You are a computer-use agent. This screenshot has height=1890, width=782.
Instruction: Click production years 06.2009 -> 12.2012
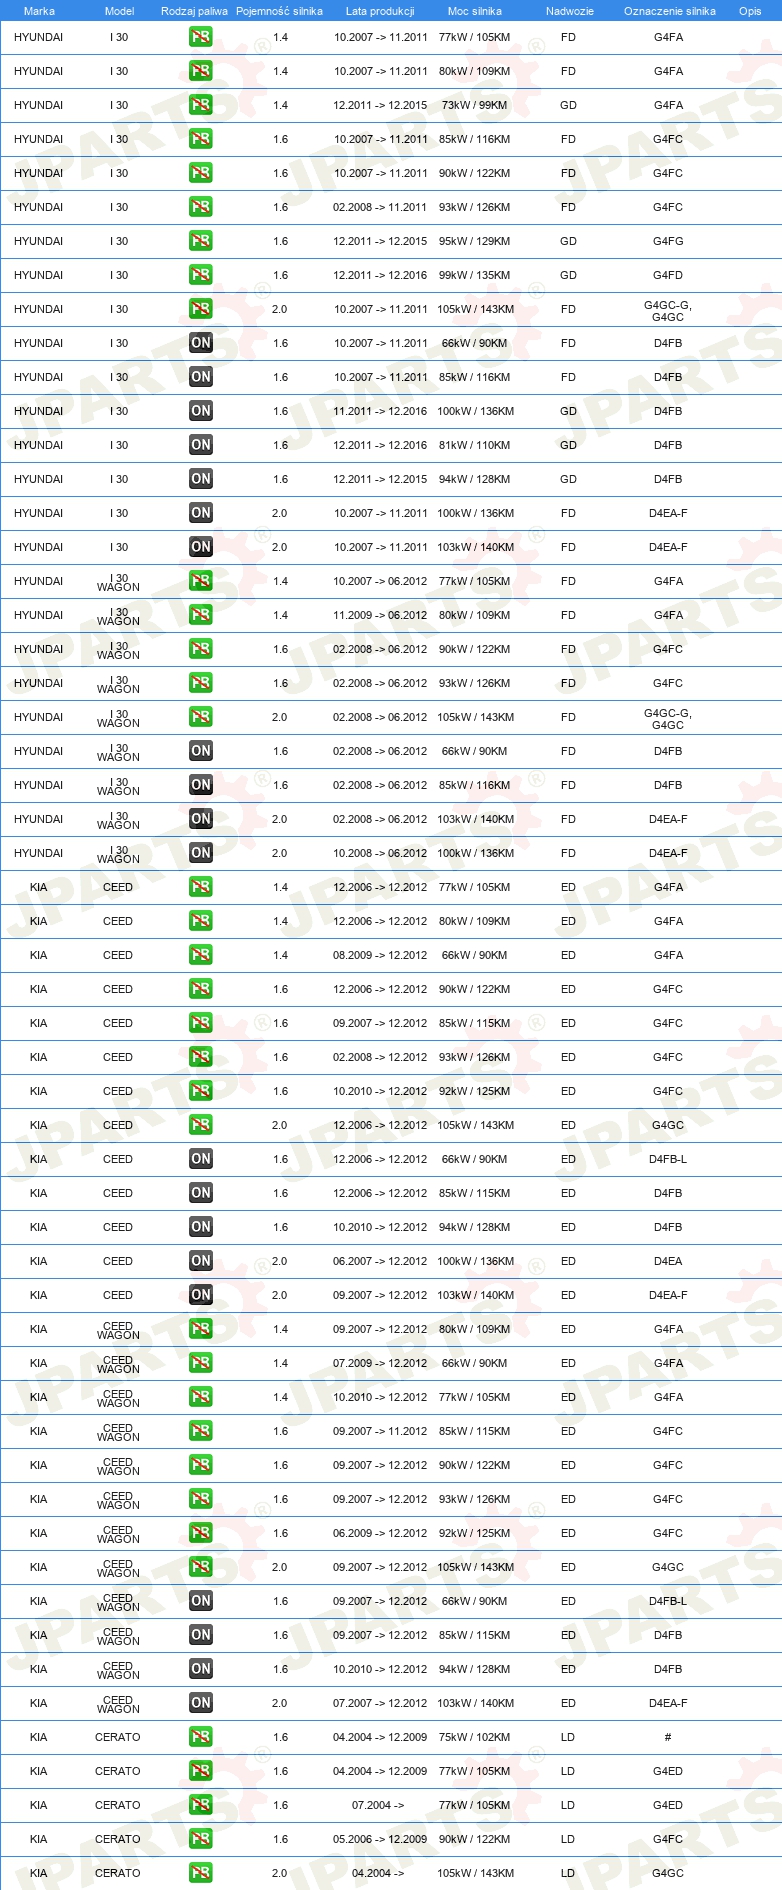[380, 1533]
